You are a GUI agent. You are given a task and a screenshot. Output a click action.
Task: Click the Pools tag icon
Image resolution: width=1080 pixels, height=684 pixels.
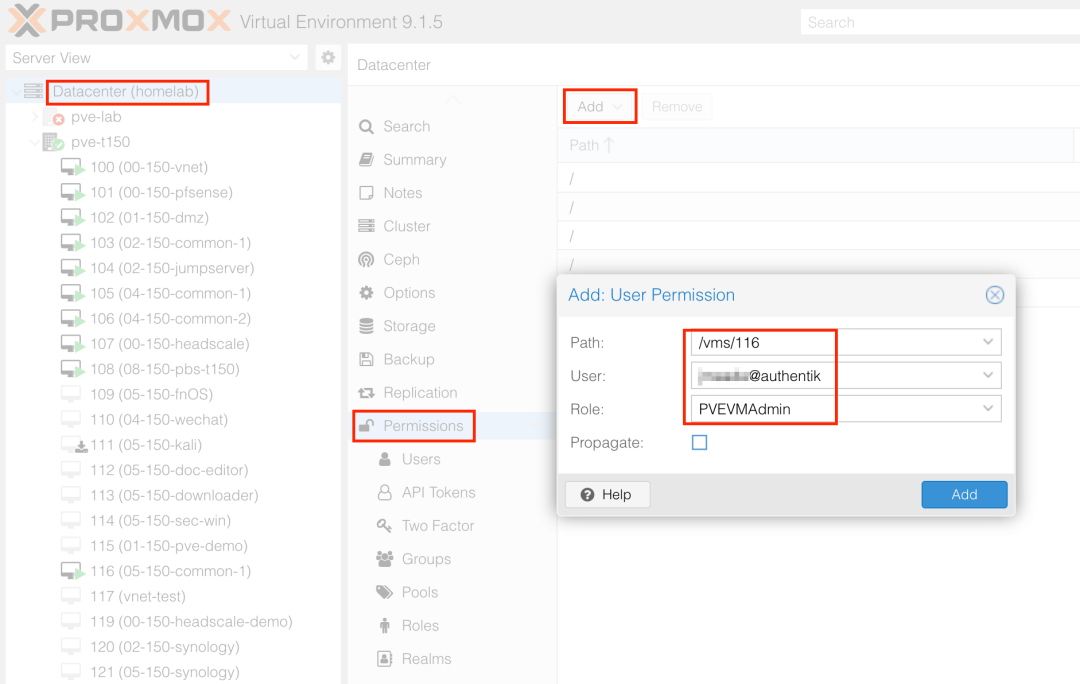point(384,592)
